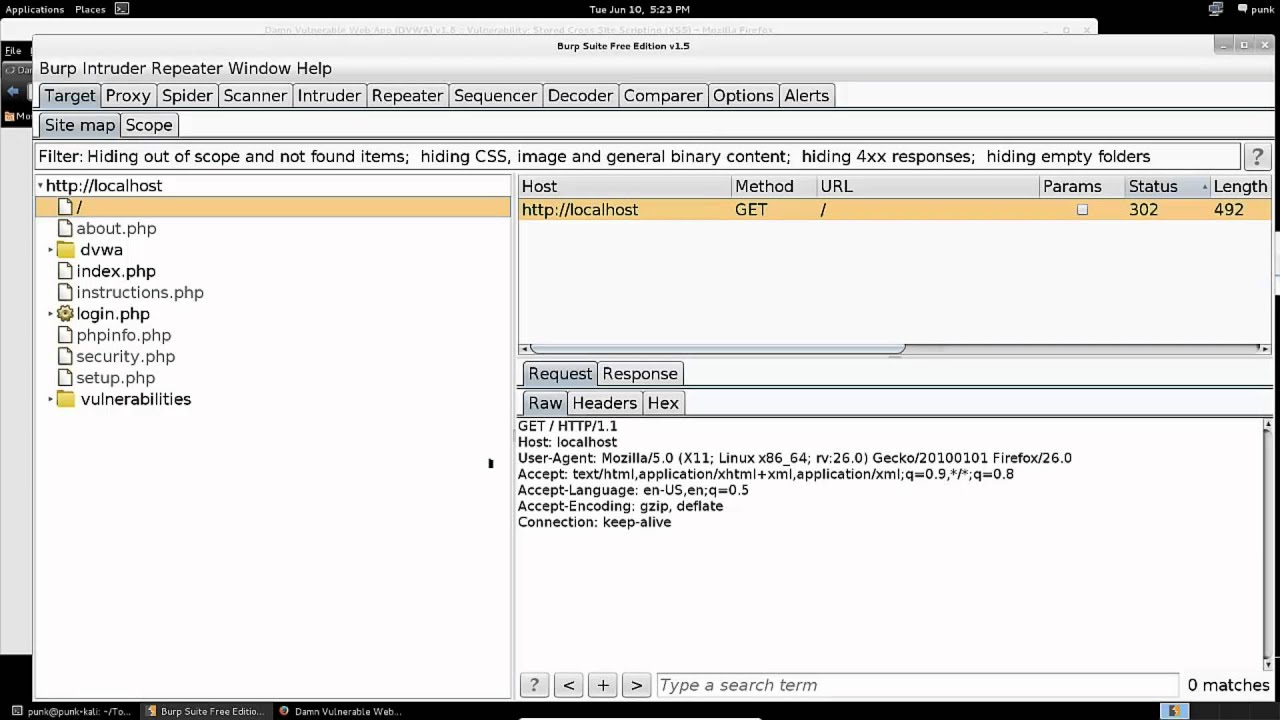
Task: Open the Target tab
Action: pyautogui.click(x=70, y=95)
